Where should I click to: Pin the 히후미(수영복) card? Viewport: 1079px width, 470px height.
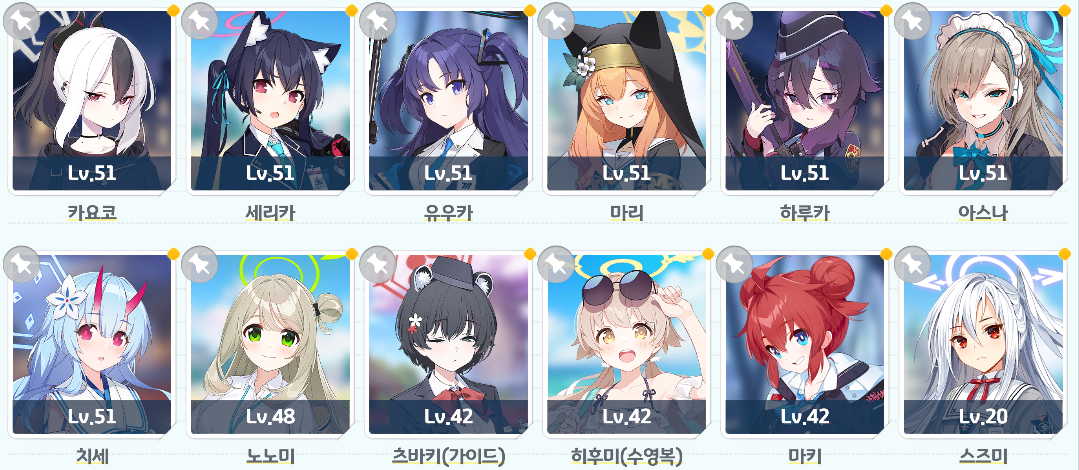coord(556,264)
